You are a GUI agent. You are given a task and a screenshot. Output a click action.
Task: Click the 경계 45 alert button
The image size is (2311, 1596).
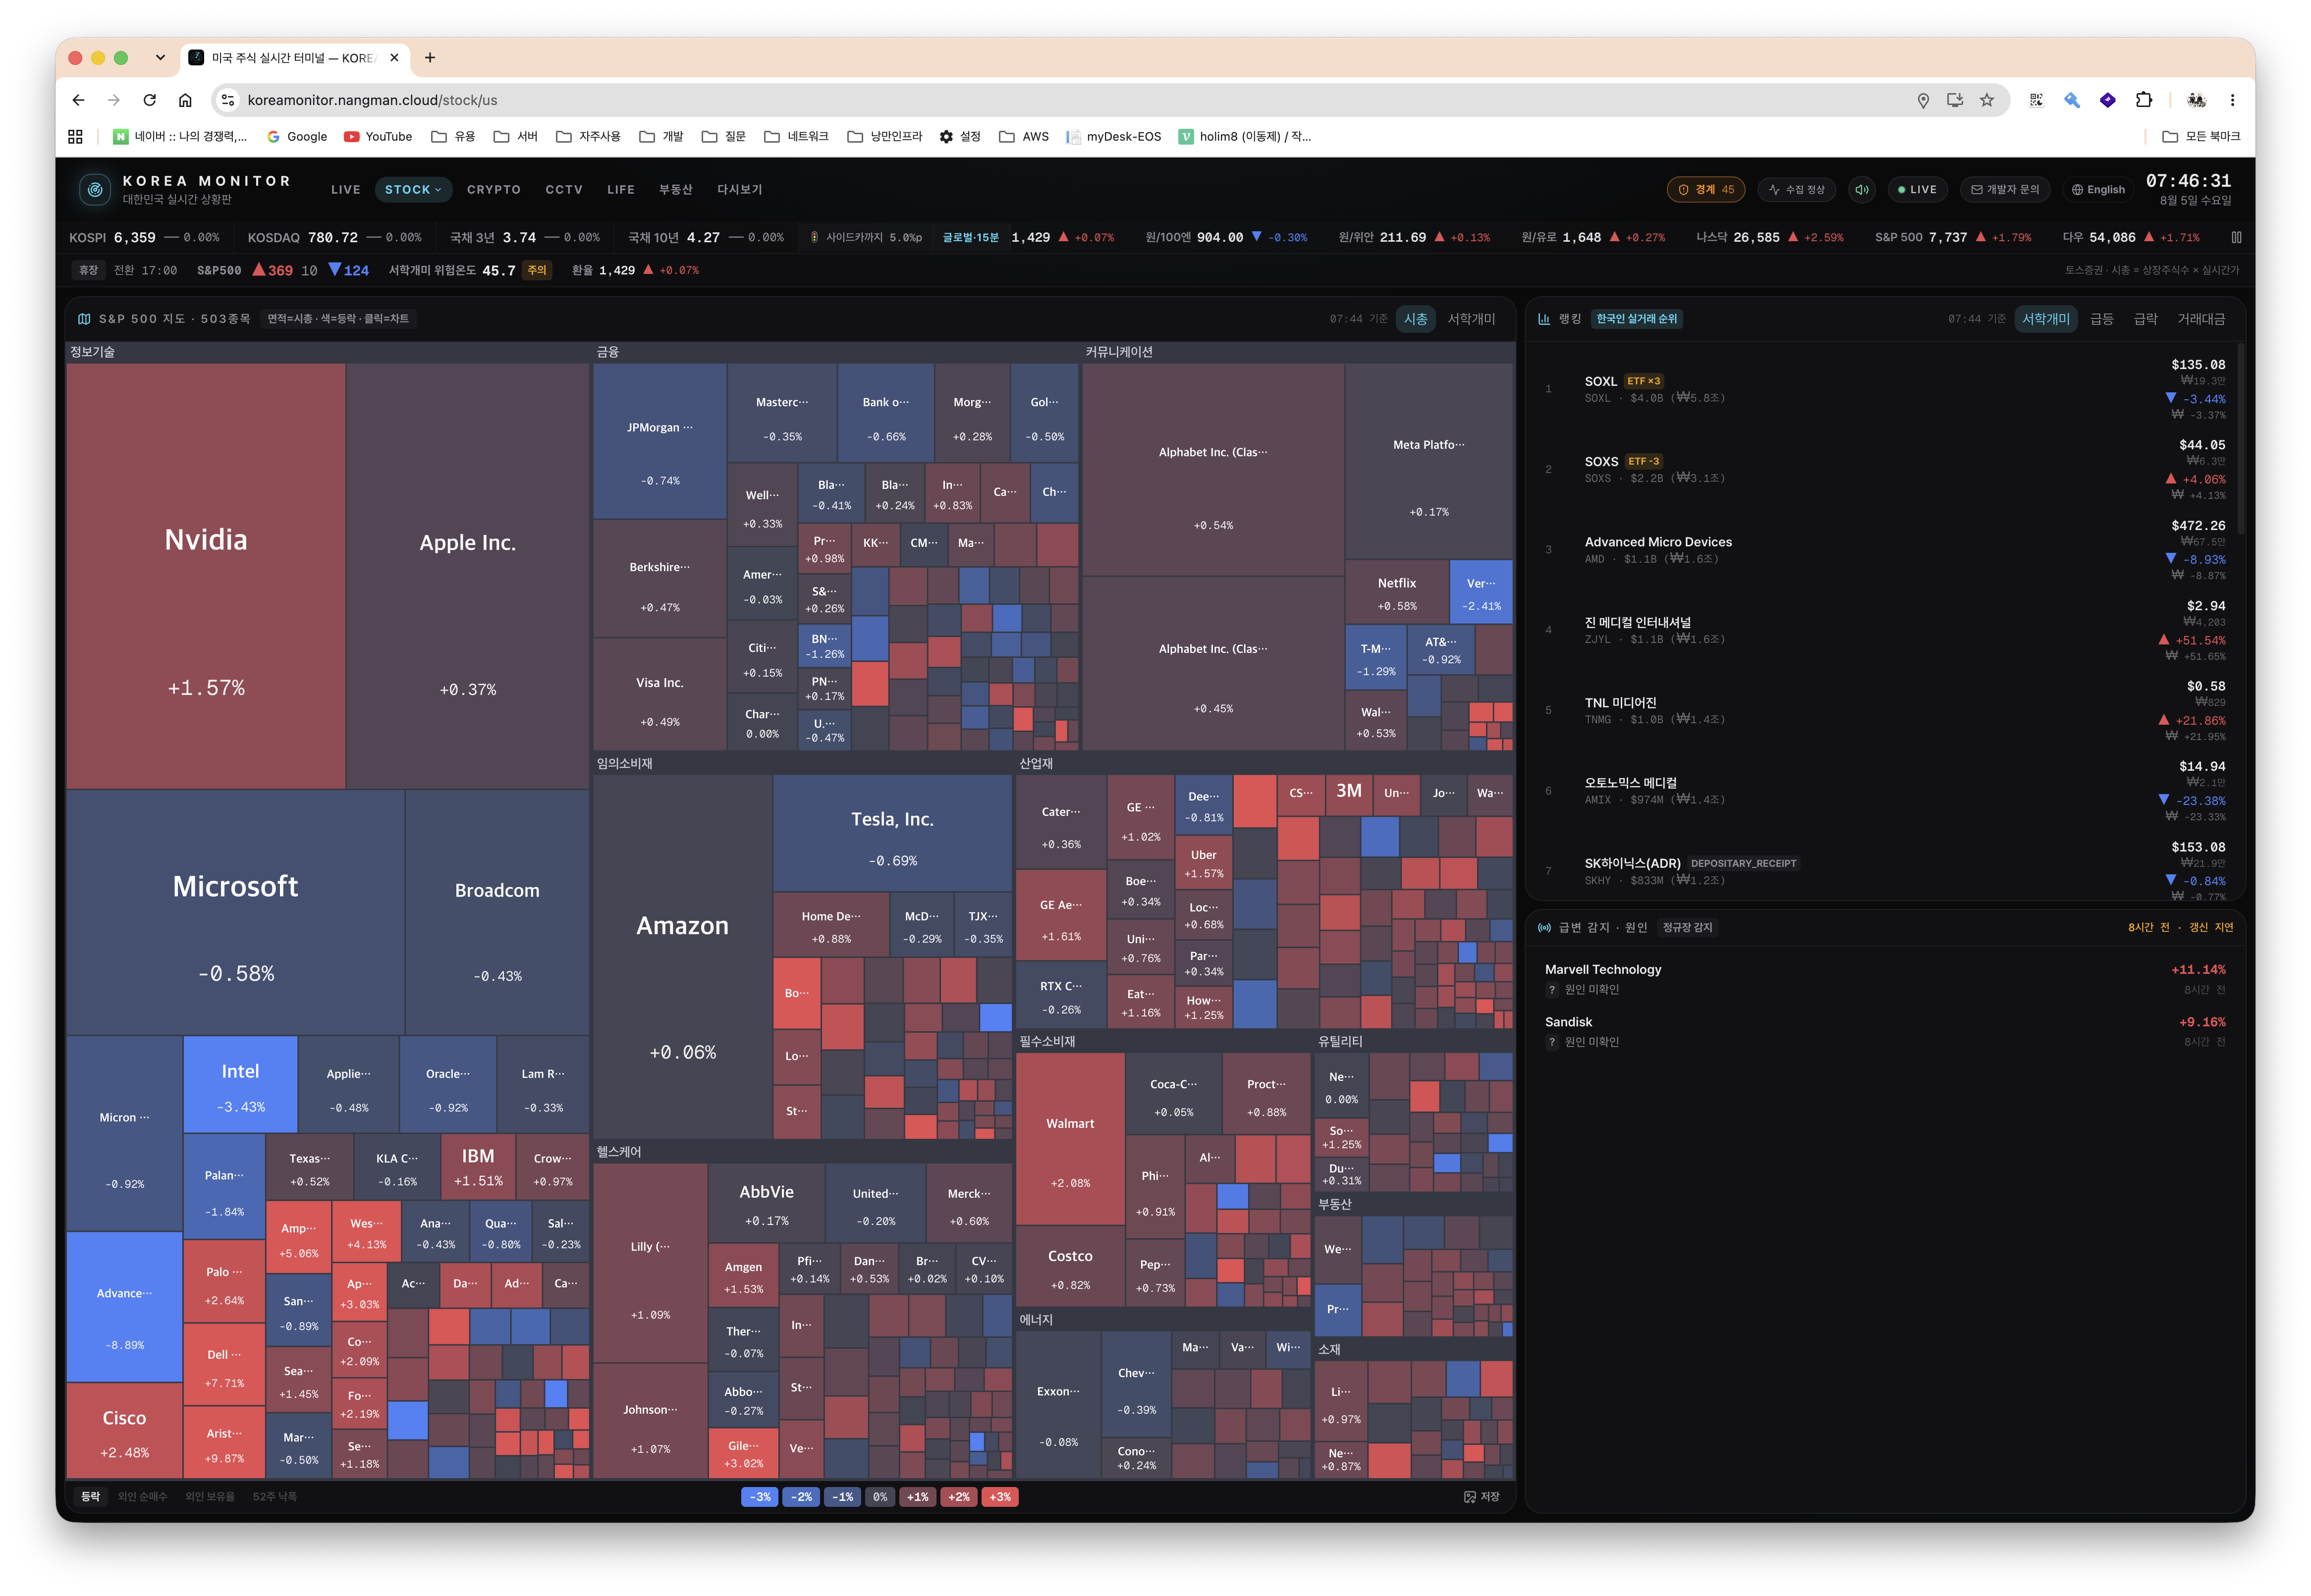(1706, 189)
